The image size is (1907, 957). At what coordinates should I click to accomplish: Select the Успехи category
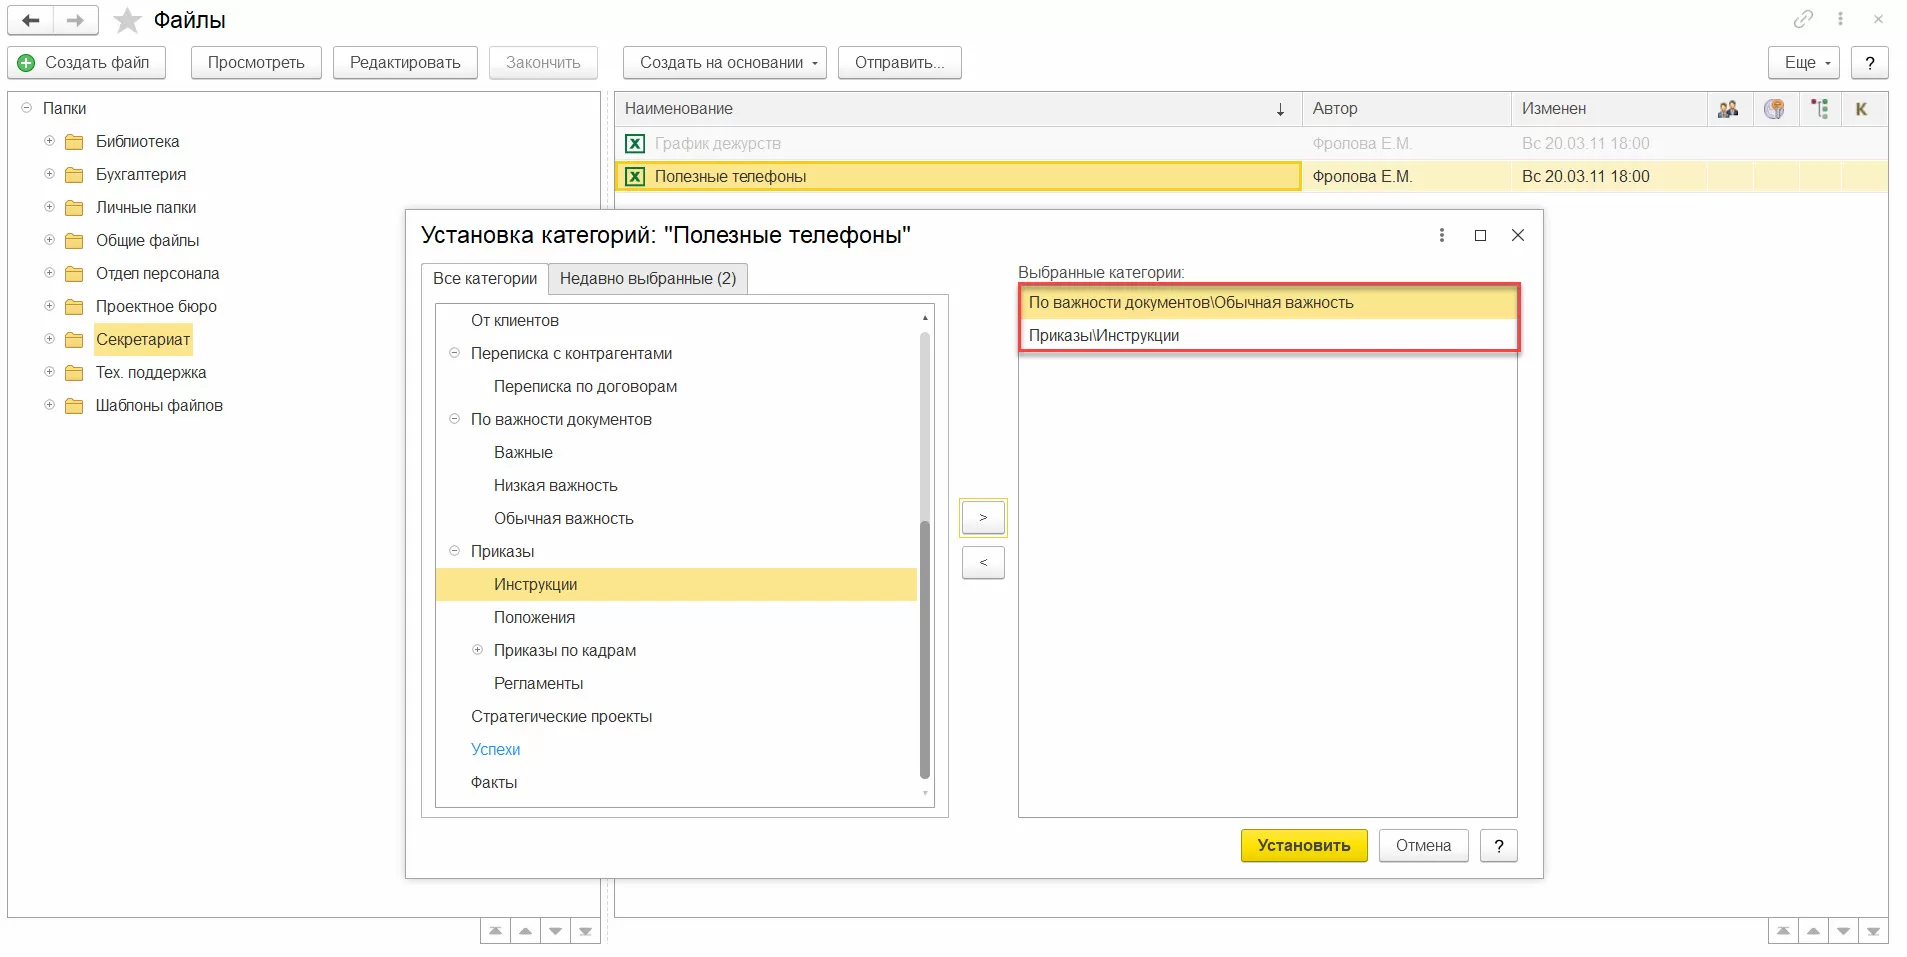(495, 750)
